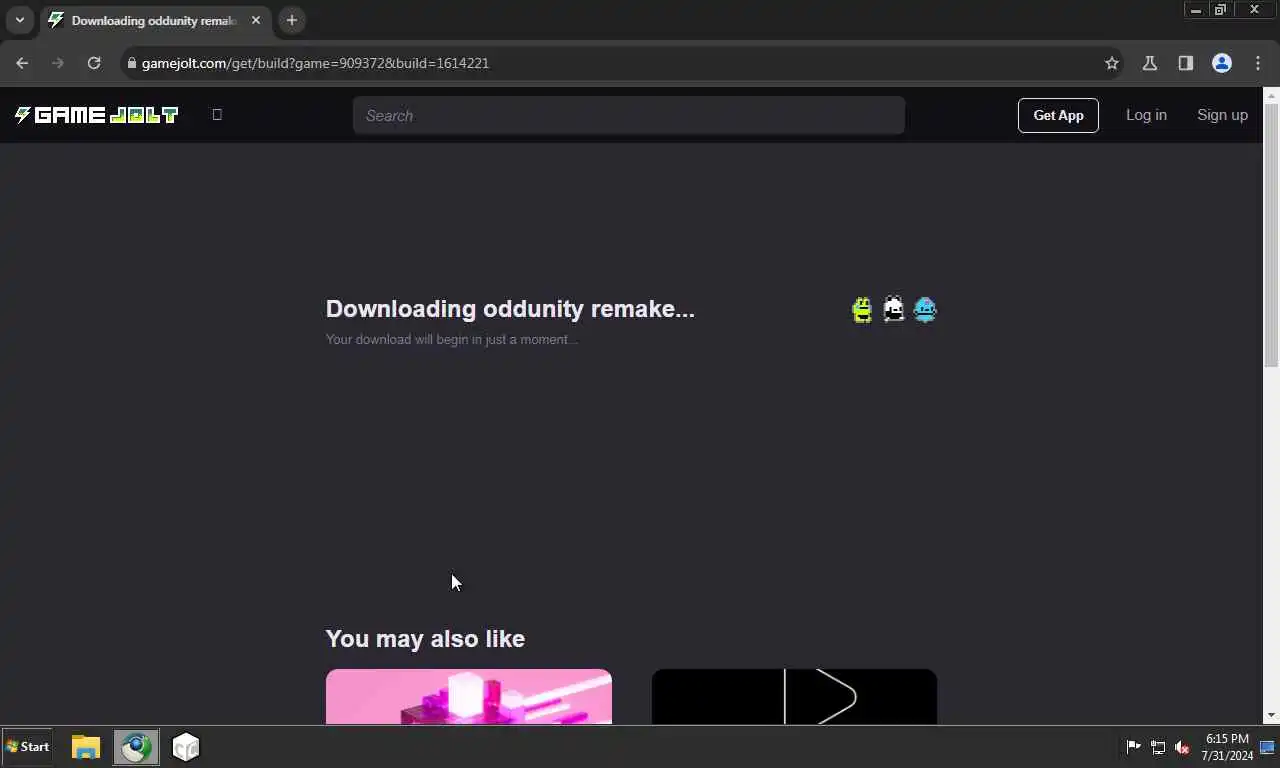Restore down the Chrome window

1220,10
